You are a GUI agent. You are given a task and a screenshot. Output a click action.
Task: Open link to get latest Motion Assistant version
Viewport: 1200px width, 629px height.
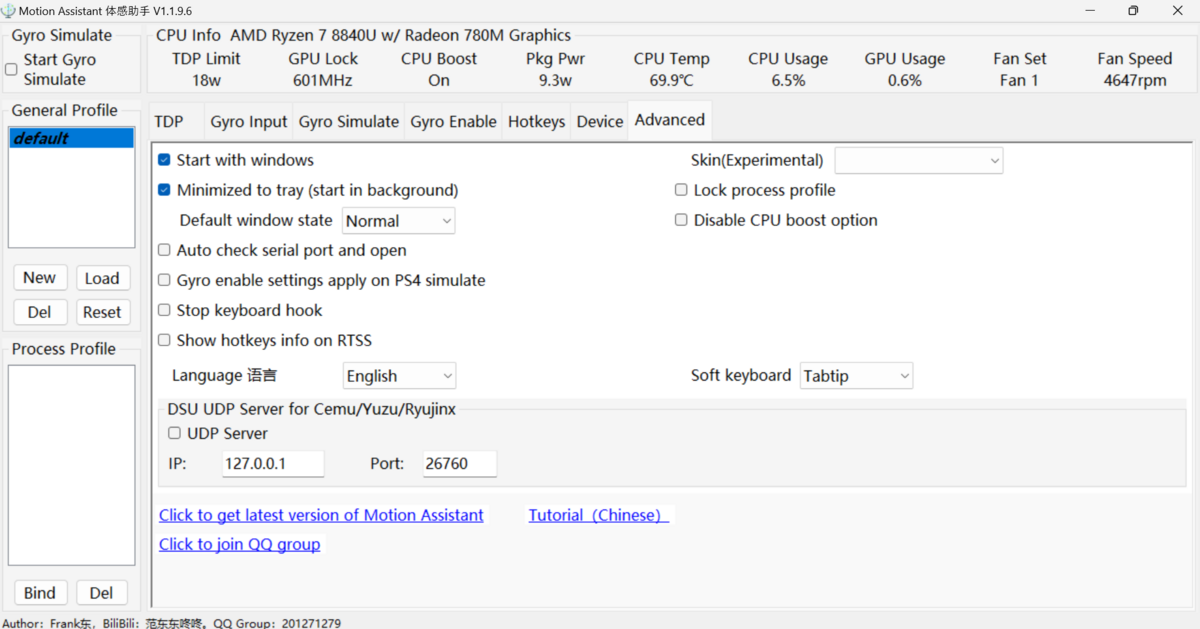321,515
